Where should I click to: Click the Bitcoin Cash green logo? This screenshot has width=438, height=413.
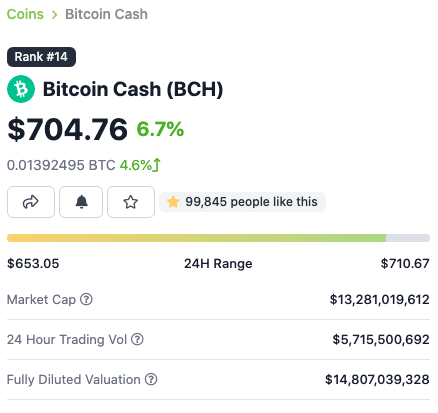pyautogui.click(x=21, y=89)
